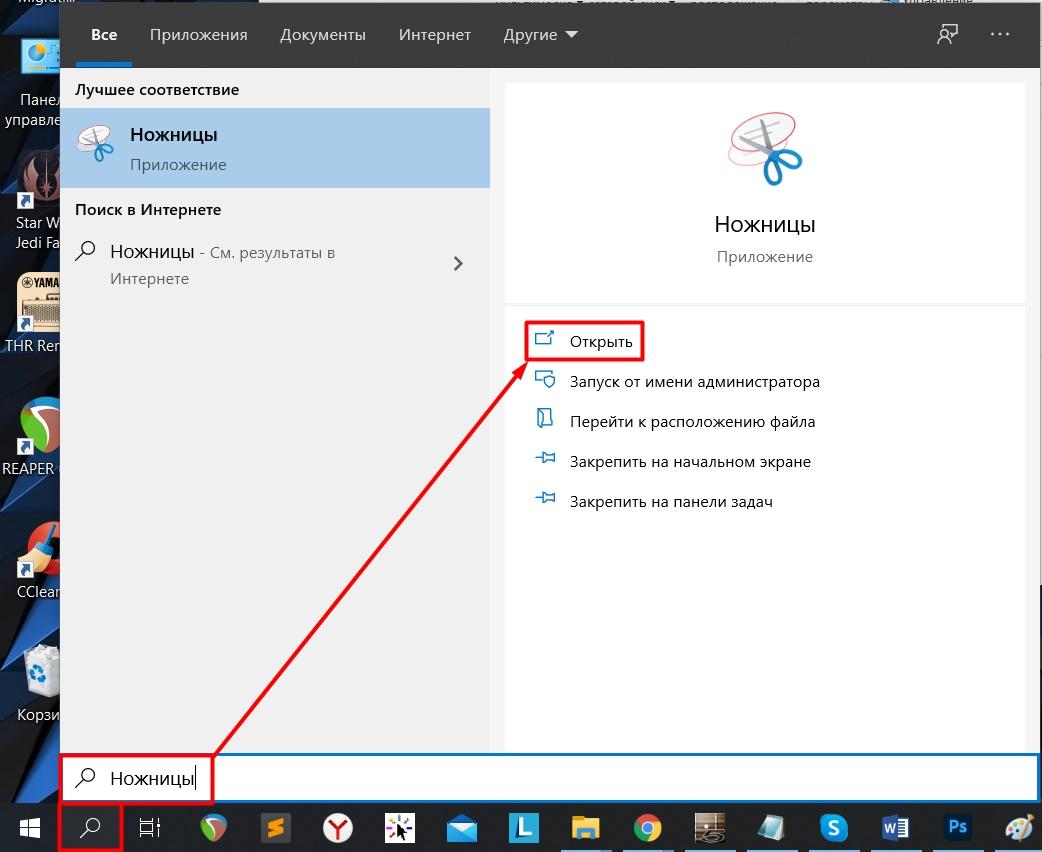Open the blue L app on the taskbar

pyautogui.click(x=524, y=828)
